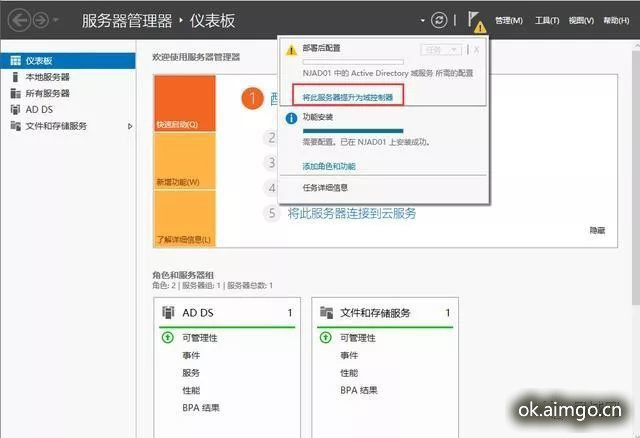Open 事件 in AD DS tile
The image size is (640, 438).
click(x=191, y=356)
